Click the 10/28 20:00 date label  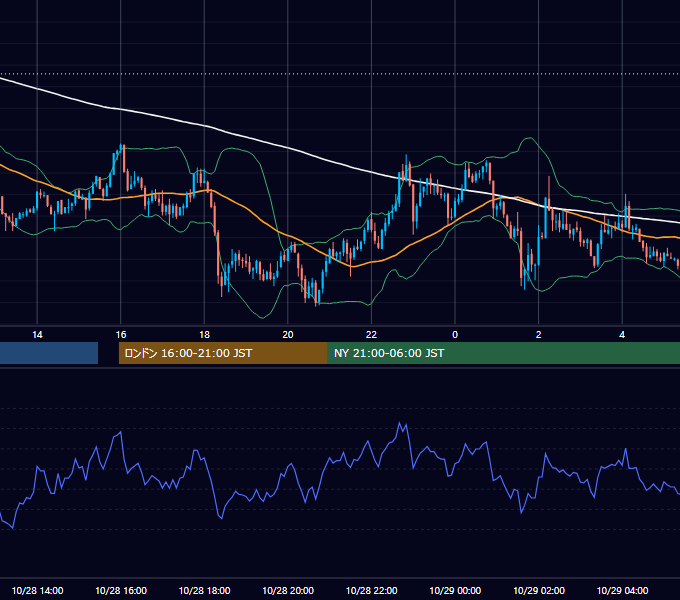288,590
